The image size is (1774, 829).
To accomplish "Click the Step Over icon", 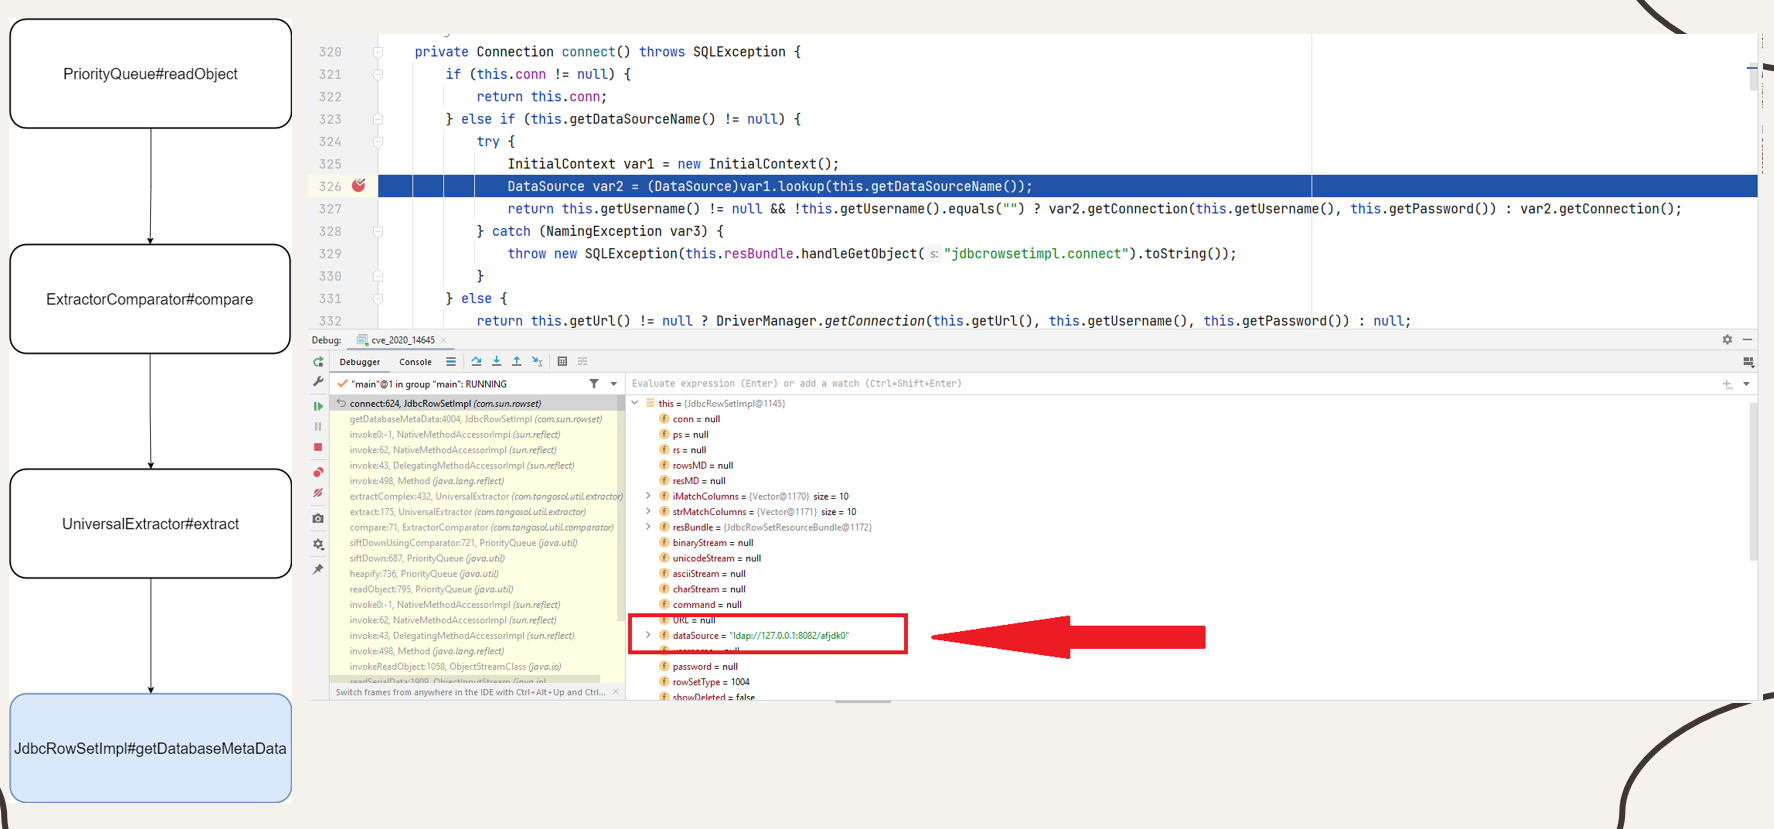I will [476, 362].
